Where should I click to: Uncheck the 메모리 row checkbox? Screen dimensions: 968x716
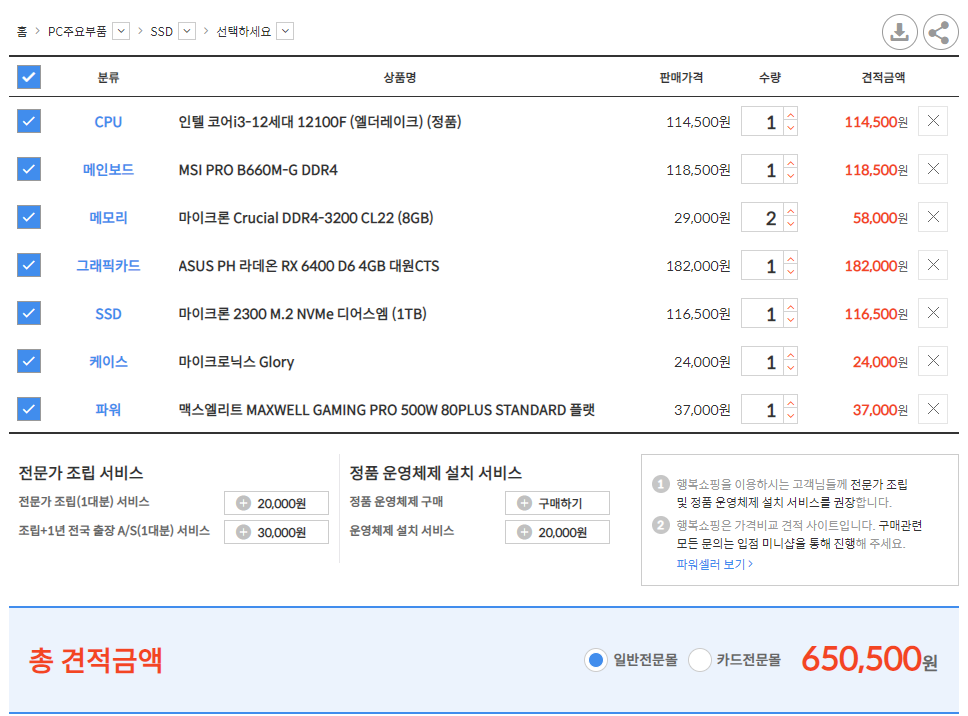[x=29, y=217]
